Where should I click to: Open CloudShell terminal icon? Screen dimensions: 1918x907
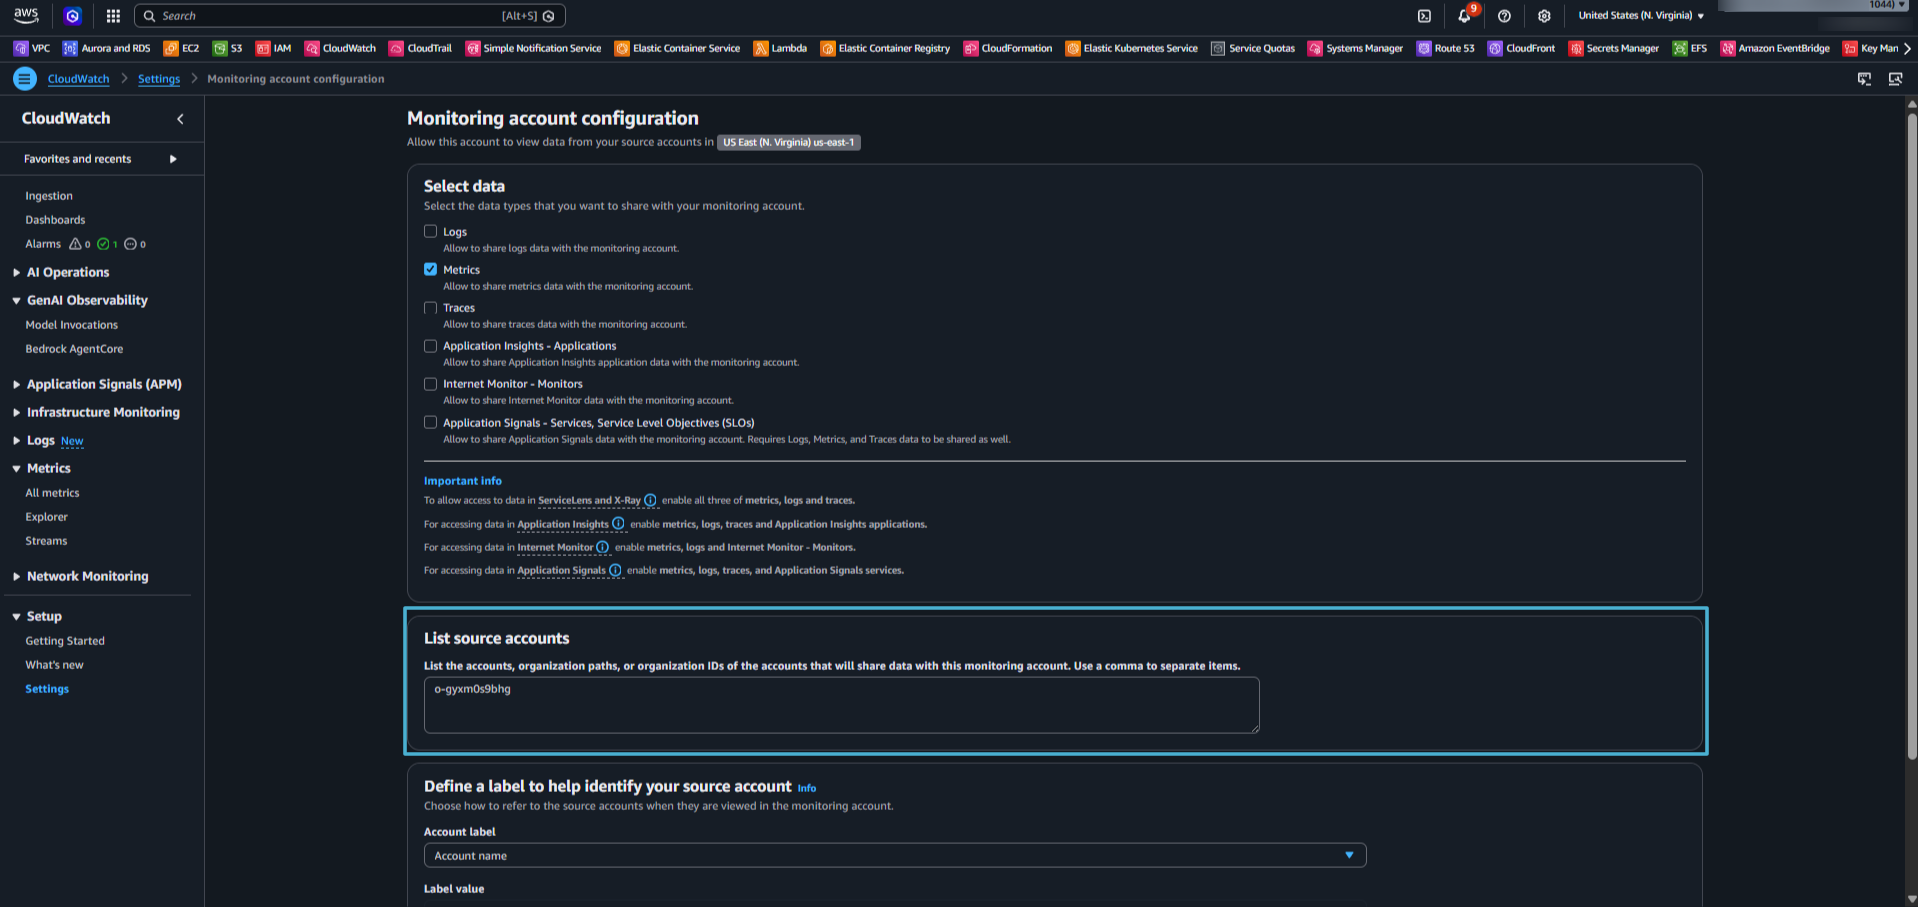(x=1423, y=15)
